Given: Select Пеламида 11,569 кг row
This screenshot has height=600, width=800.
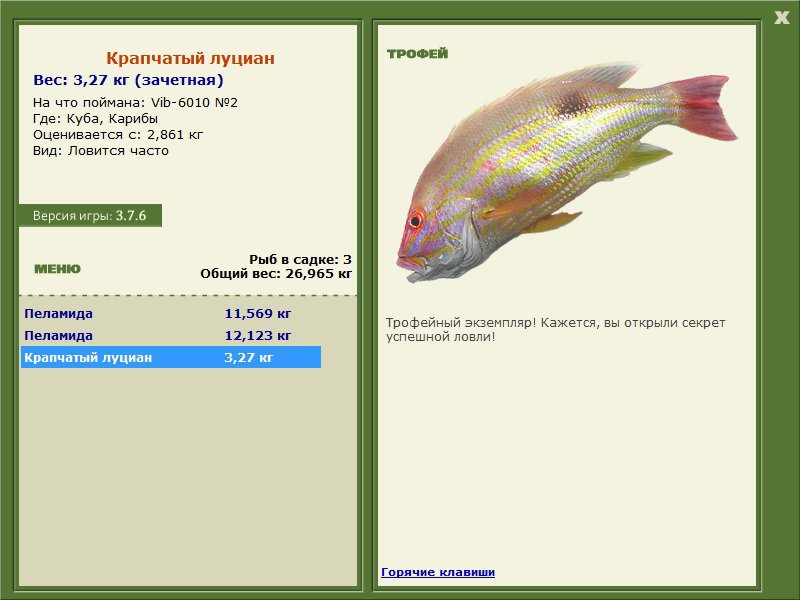Looking at the screenshot, I should (x=171, y=313).
